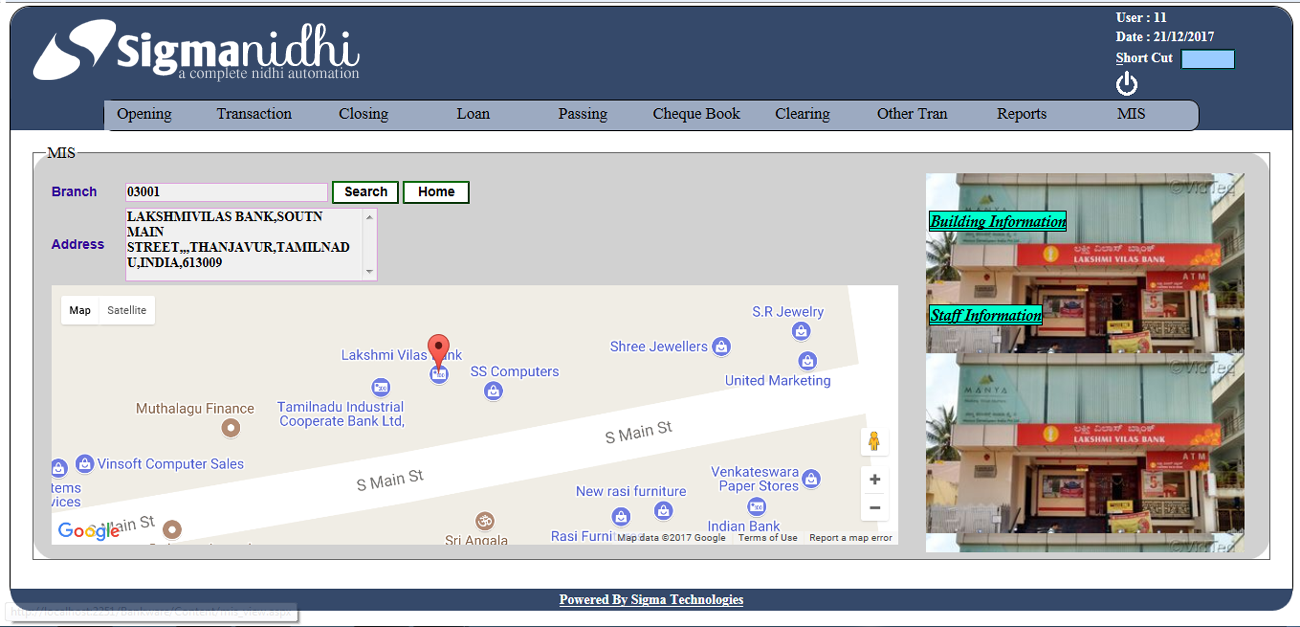
Task: Focus the Short Cut input box
Action: (x=1208, y=59)
